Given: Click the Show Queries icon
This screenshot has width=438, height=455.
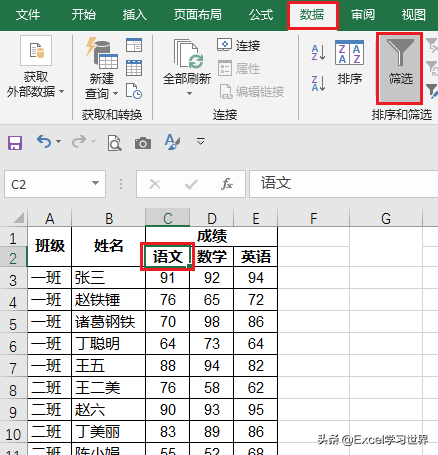Looking at the screenshot, I should click(134, 45).
